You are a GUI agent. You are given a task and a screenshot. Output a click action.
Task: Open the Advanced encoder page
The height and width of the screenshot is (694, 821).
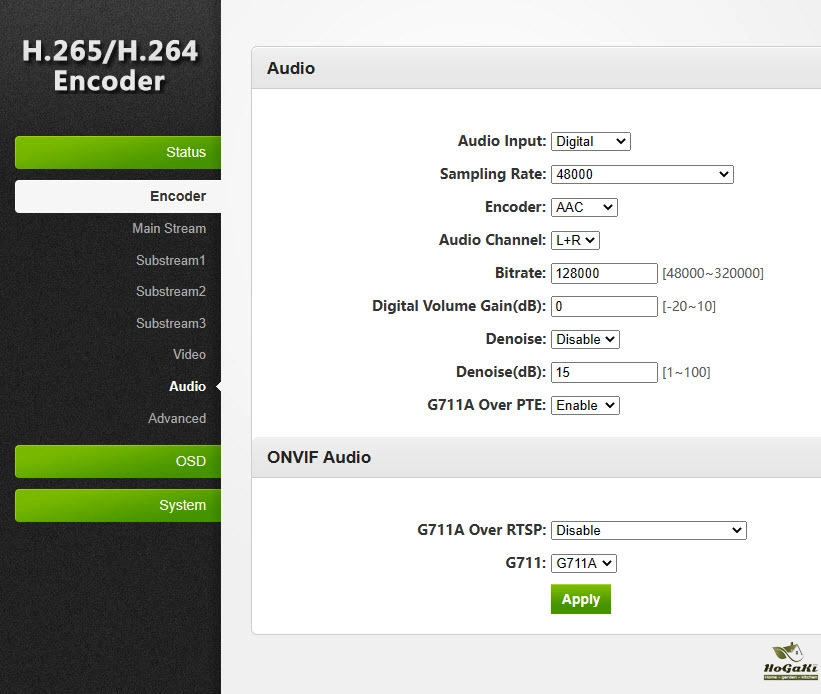[x=177, y=418]
